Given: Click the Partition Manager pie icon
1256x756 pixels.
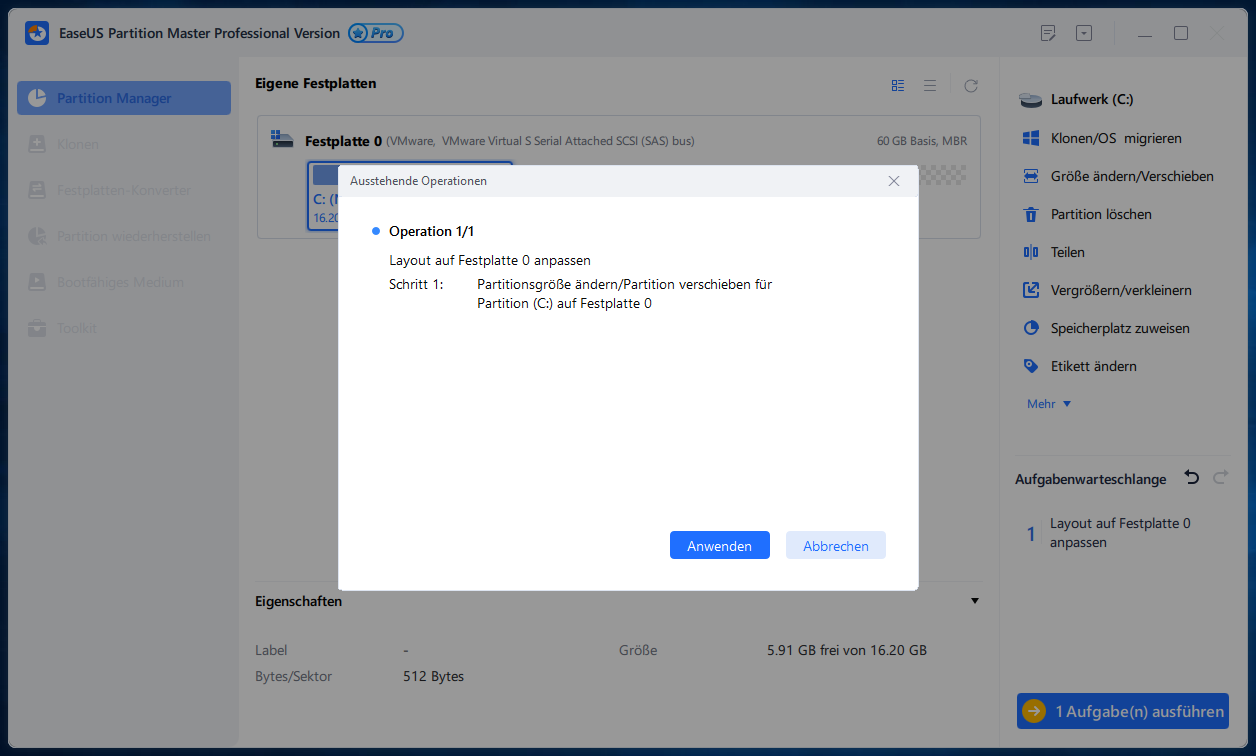Looking at the screenshot, I should point(37,98).
